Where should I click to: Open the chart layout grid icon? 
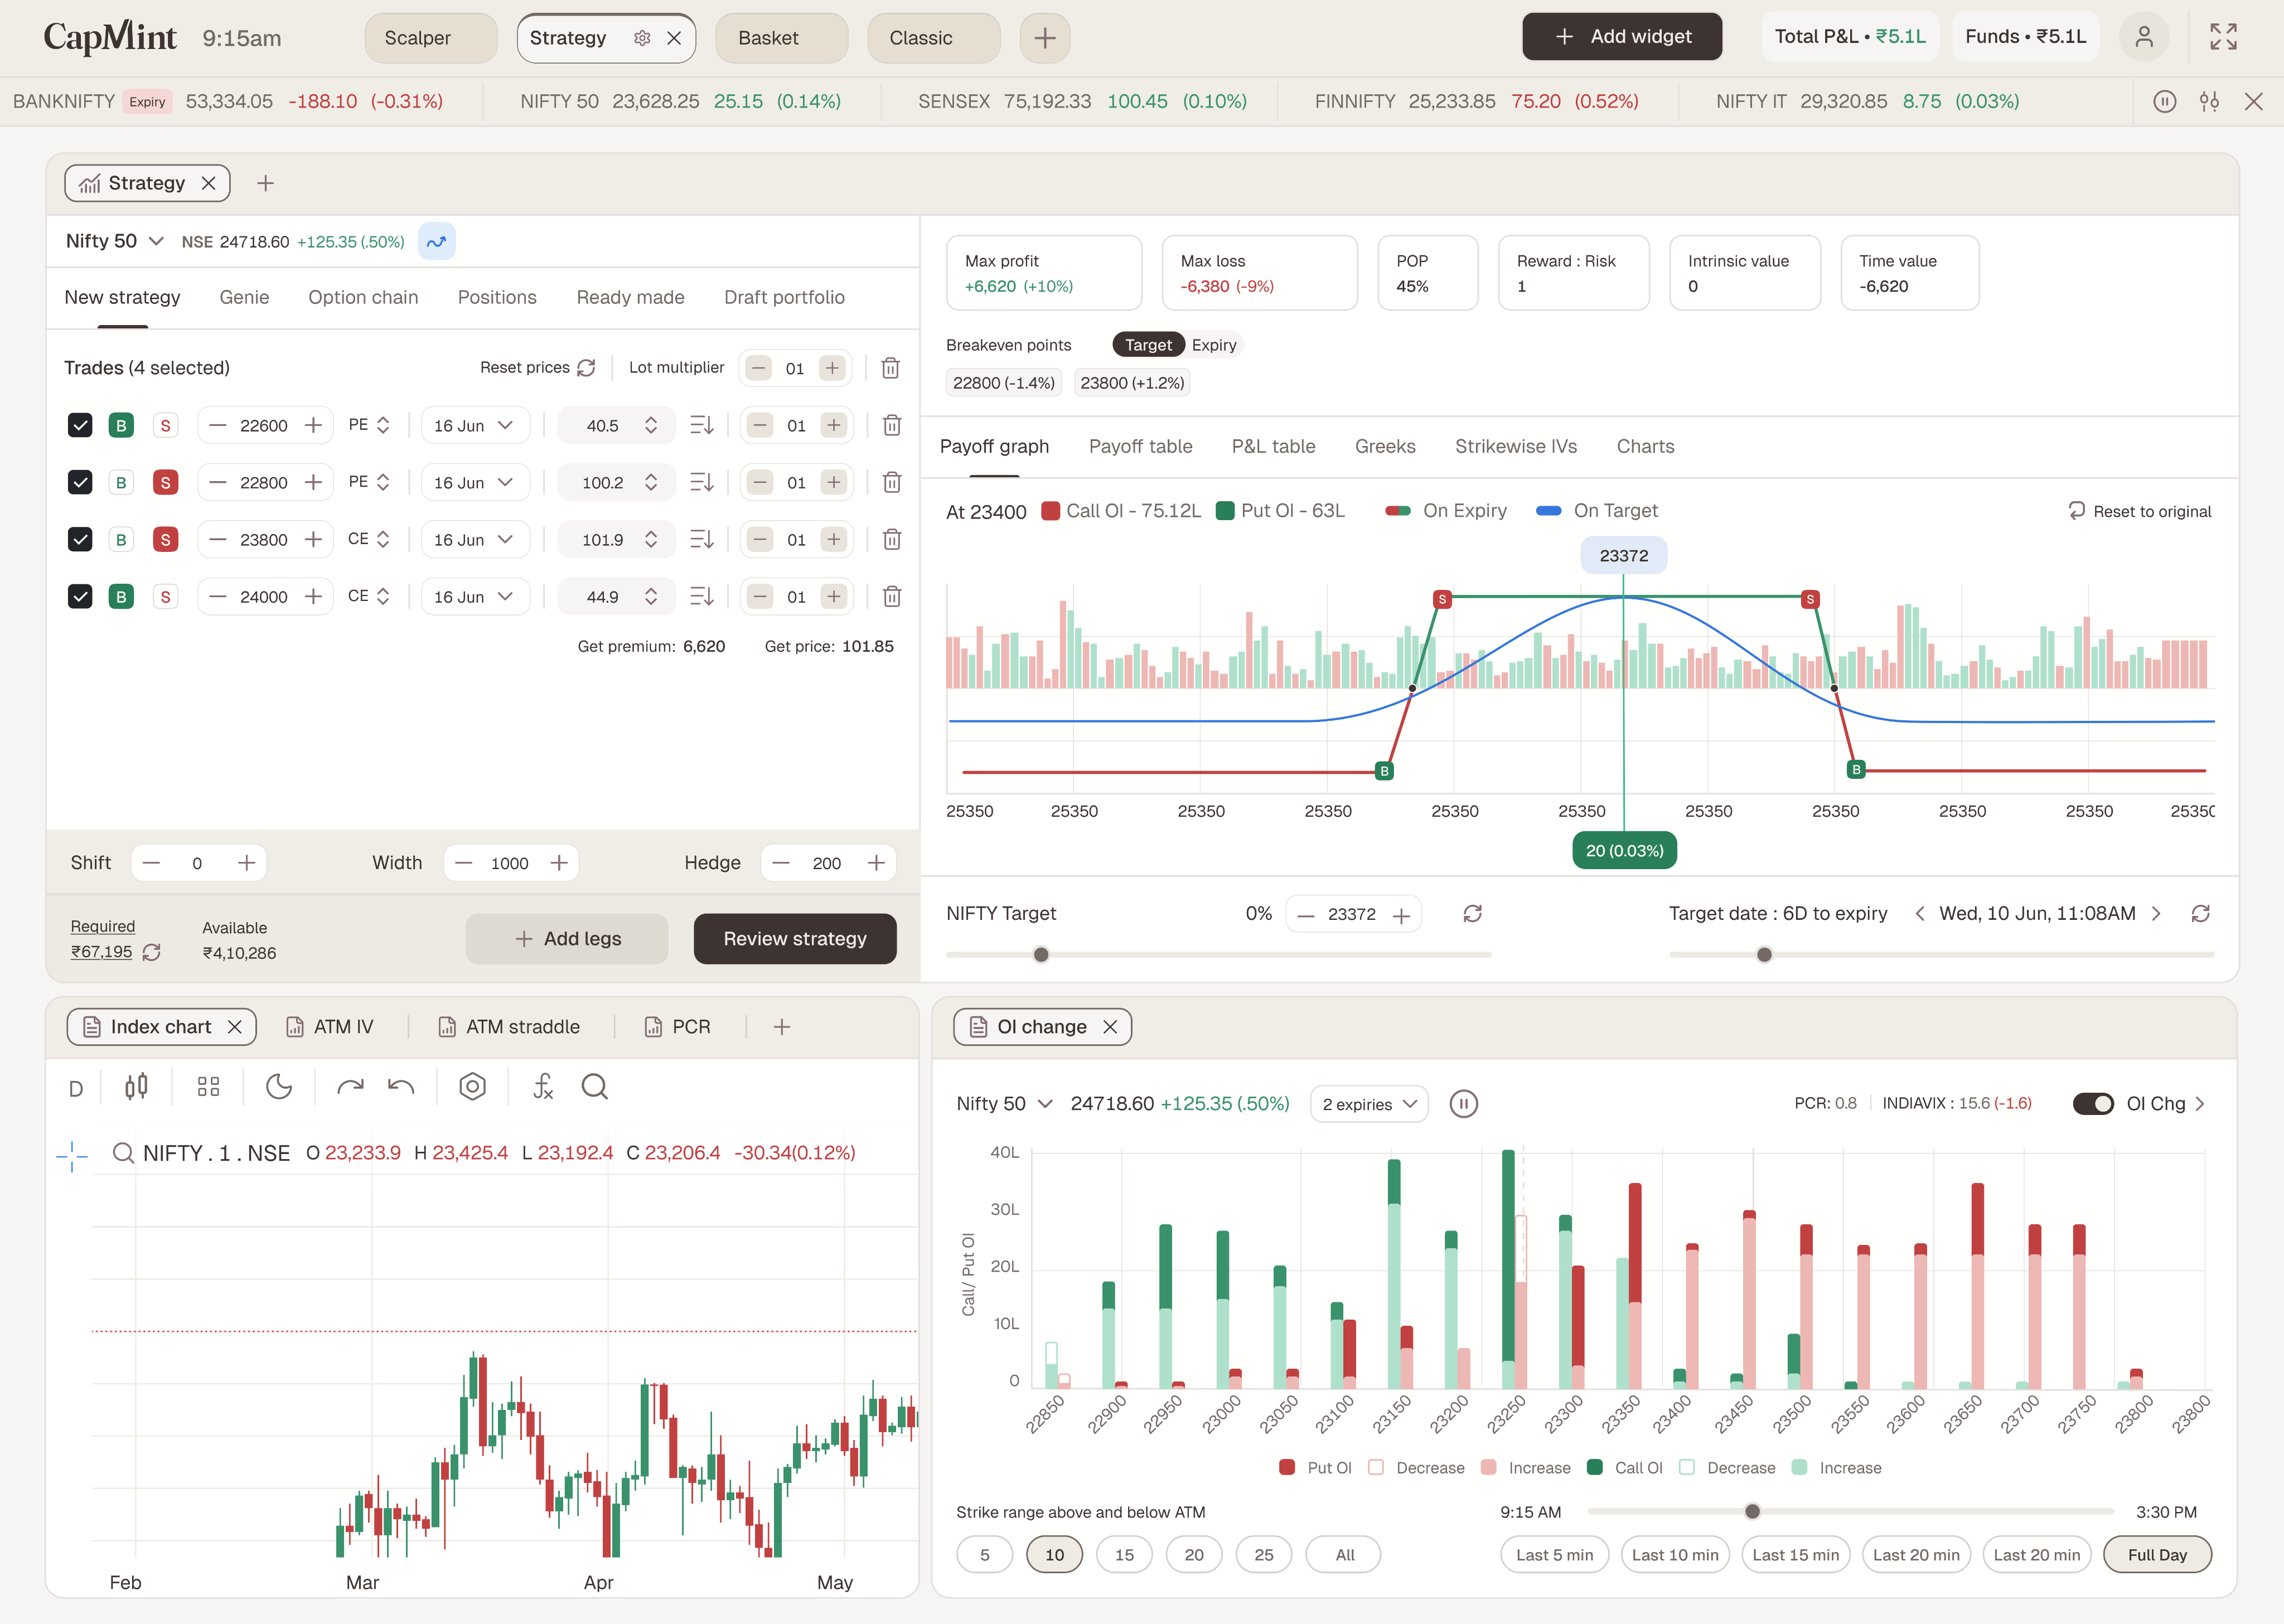208,1087
